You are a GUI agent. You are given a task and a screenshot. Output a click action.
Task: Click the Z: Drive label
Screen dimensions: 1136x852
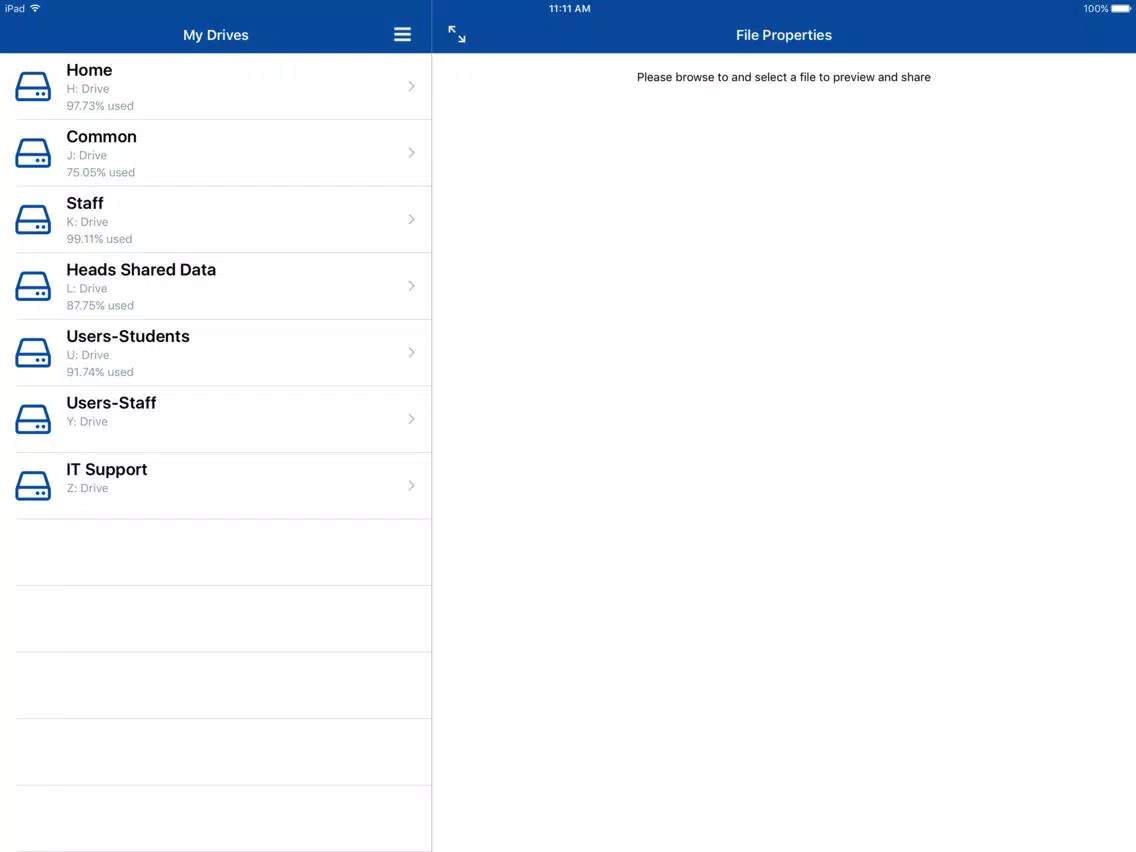[88, 489]
